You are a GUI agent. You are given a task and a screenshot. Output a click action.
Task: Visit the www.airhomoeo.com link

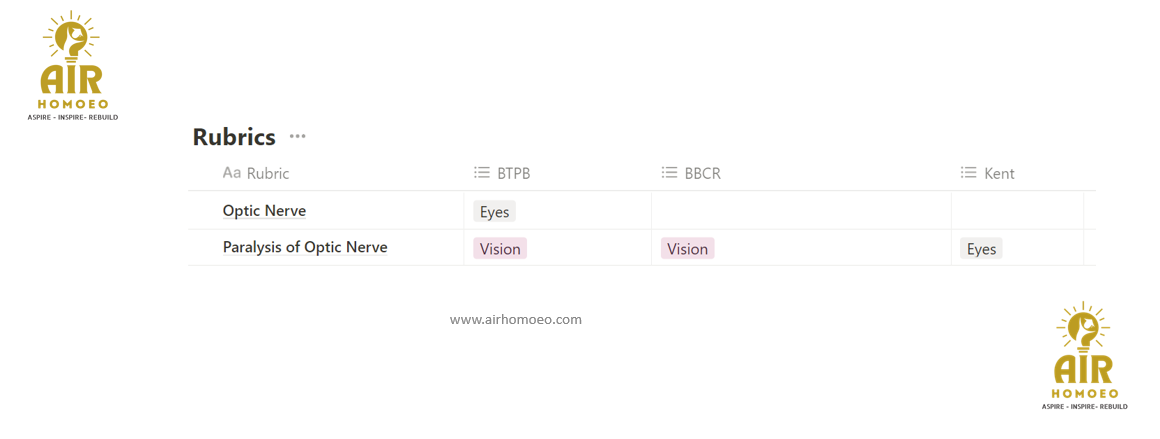coord(516,320)
